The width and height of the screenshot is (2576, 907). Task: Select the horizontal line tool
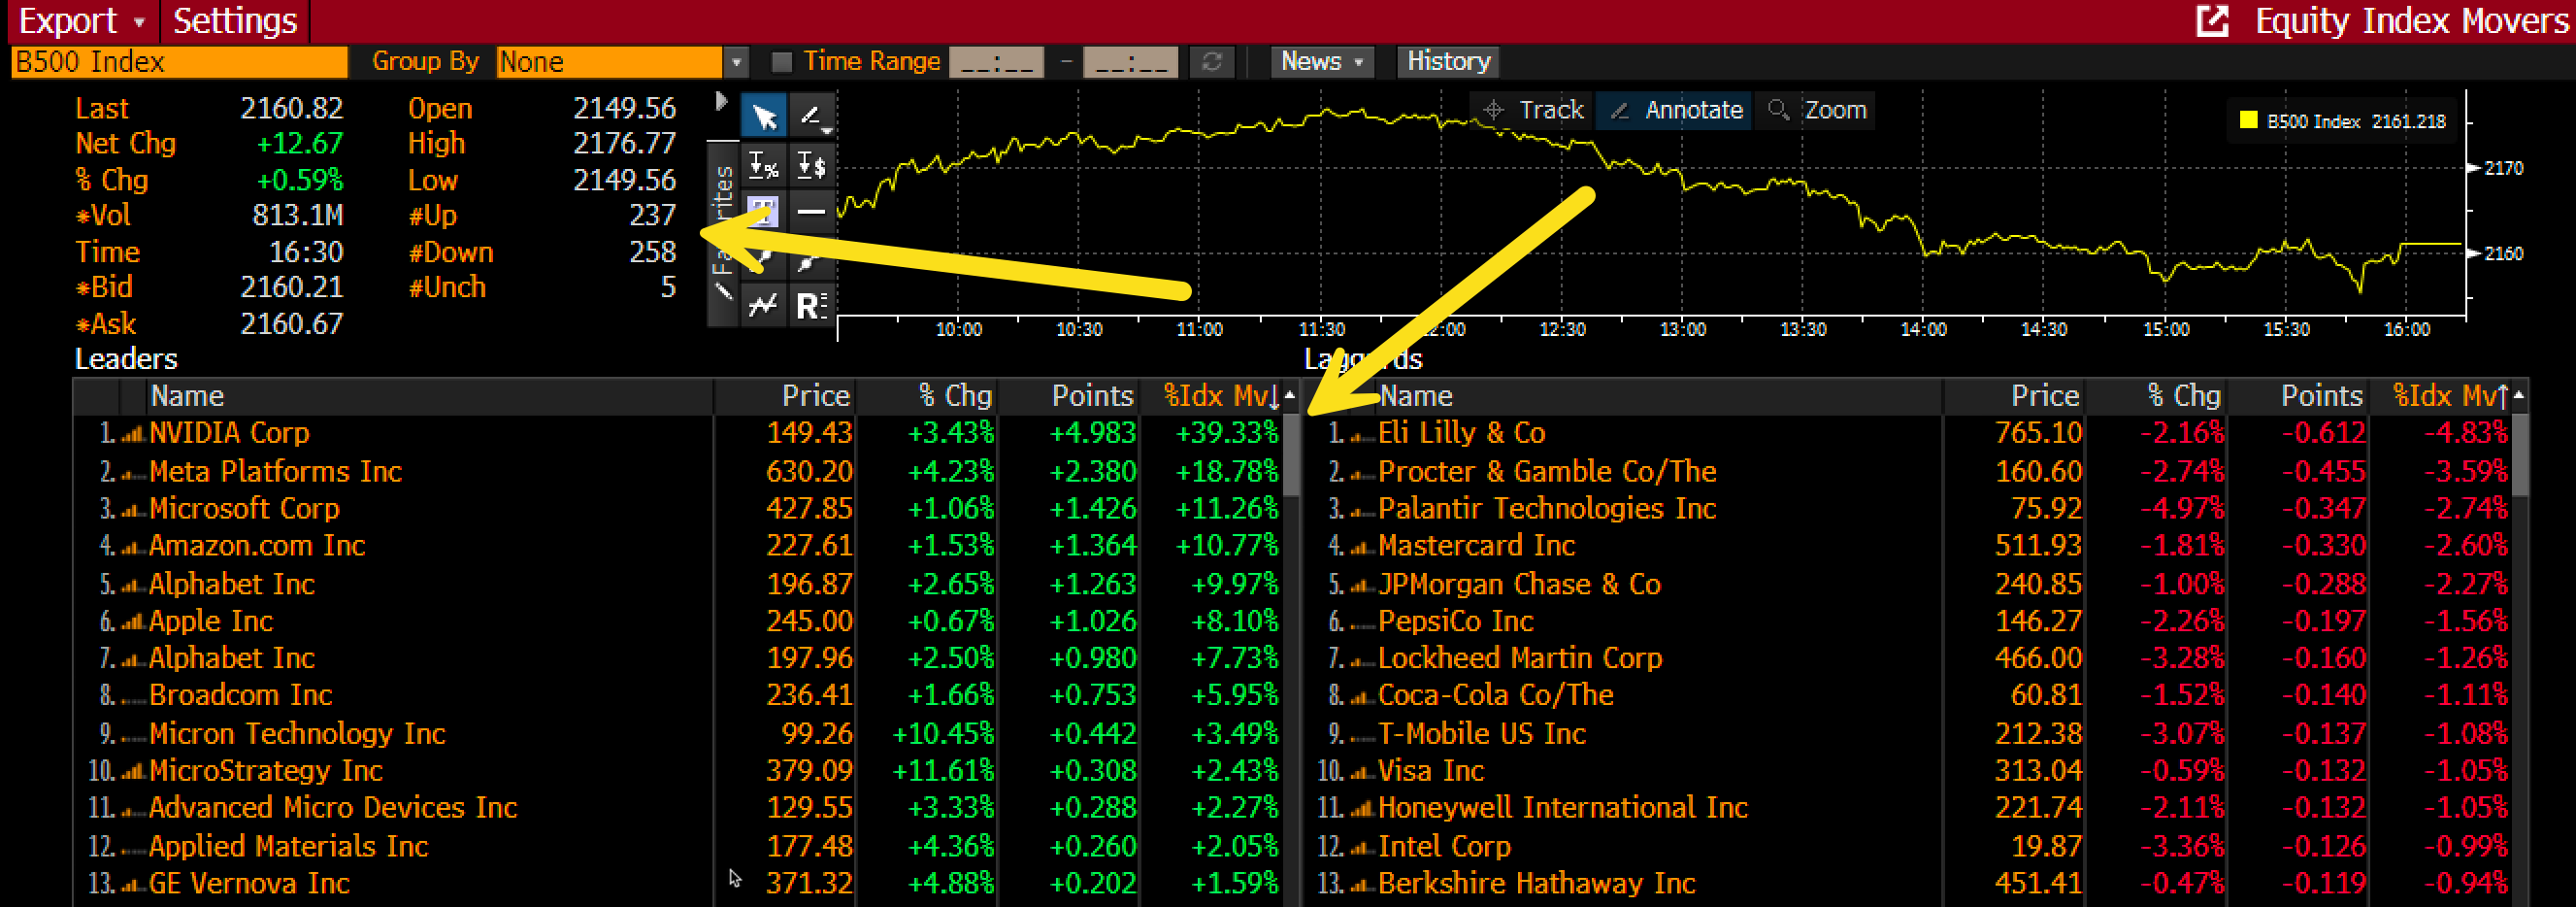click(811, 211)
